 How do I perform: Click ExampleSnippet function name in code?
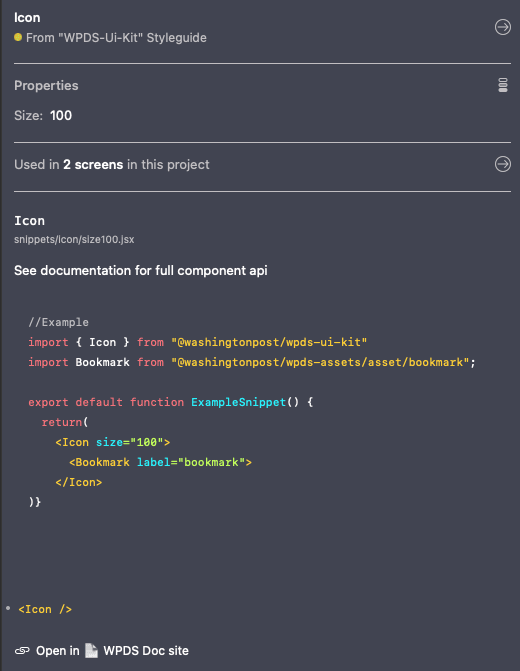[x=238, y=402]
